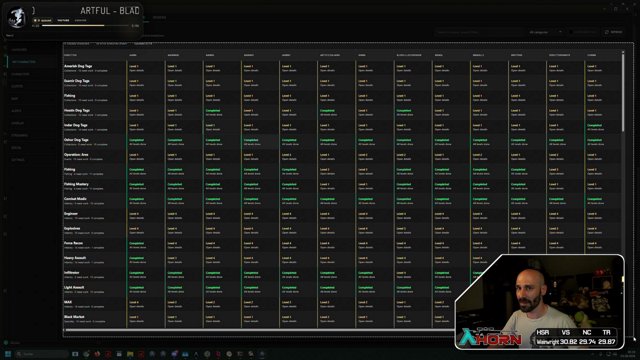Open File Explorer from the taskbar

point(130,354)
